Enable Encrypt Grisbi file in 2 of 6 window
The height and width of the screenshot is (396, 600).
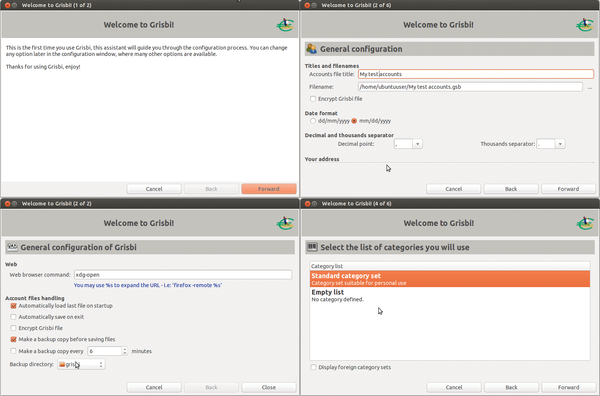(x=313, y=99)
